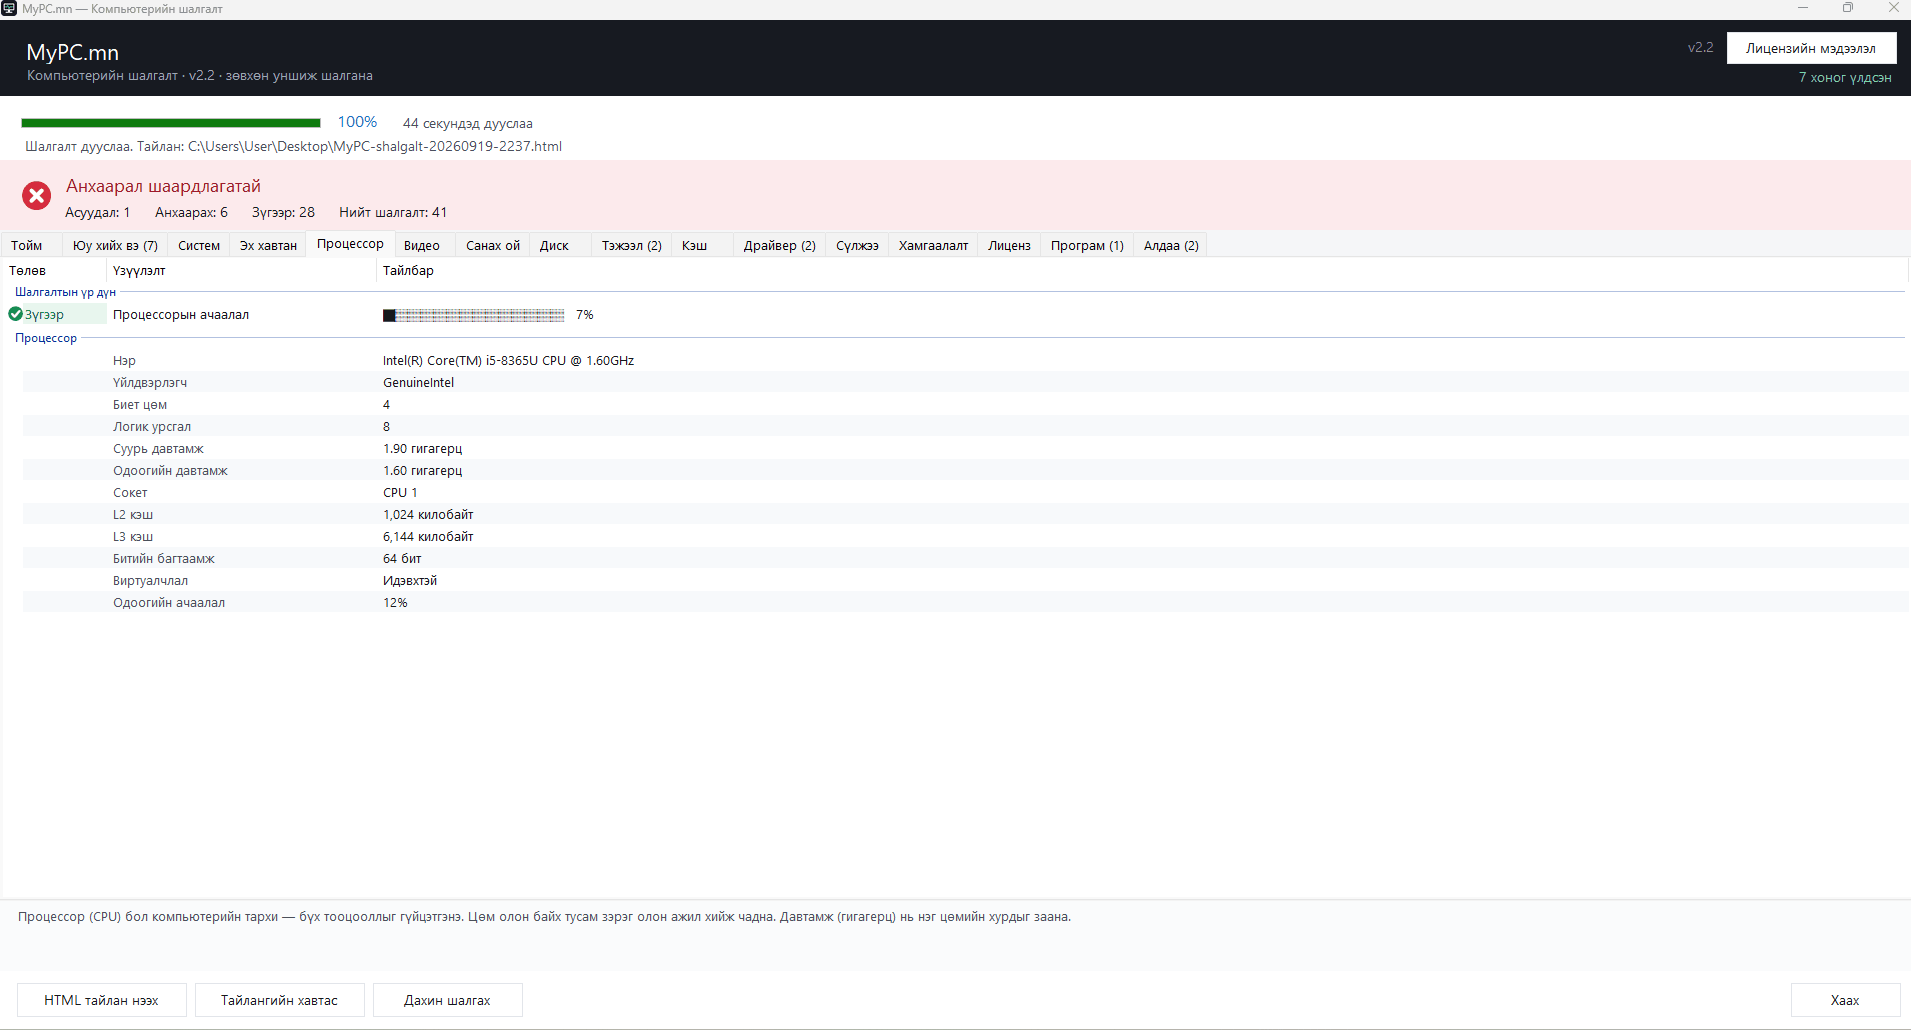Switch to the Эх хавтан tab
The width and height of the screenshot is (1911, 1030).
tap(268, 245)
